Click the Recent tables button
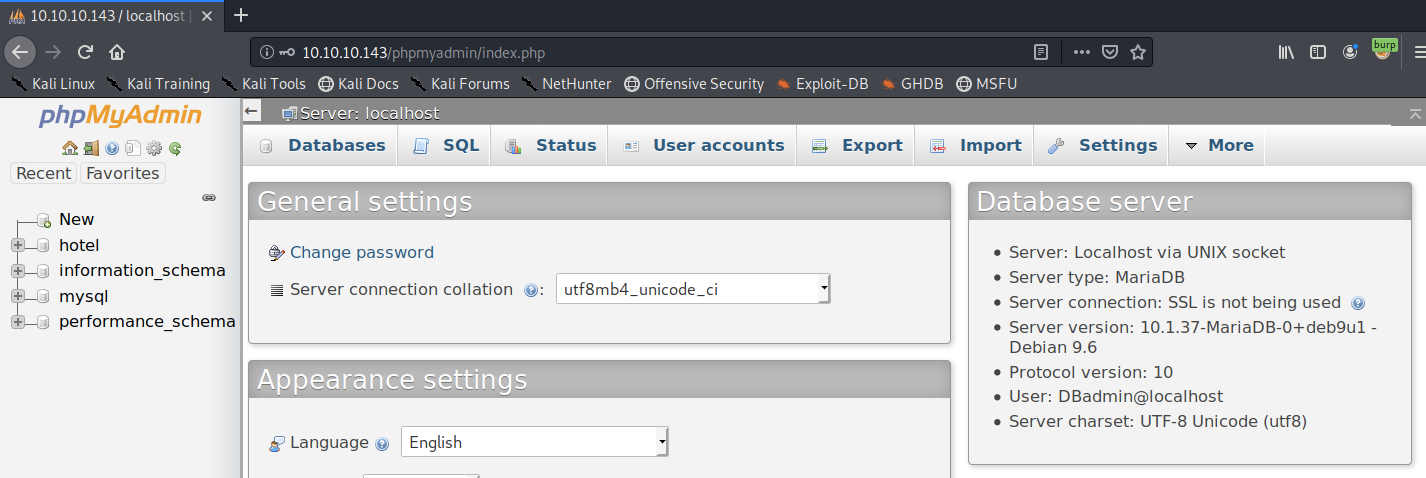This screenshot has height=478, width=1426. (44, 173)
